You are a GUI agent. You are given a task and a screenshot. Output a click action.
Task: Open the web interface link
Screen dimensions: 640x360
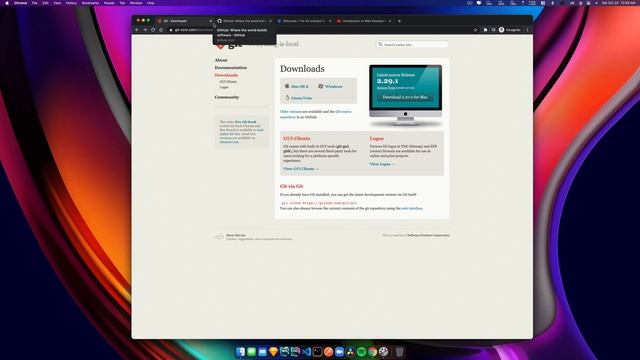pos(412,208)
